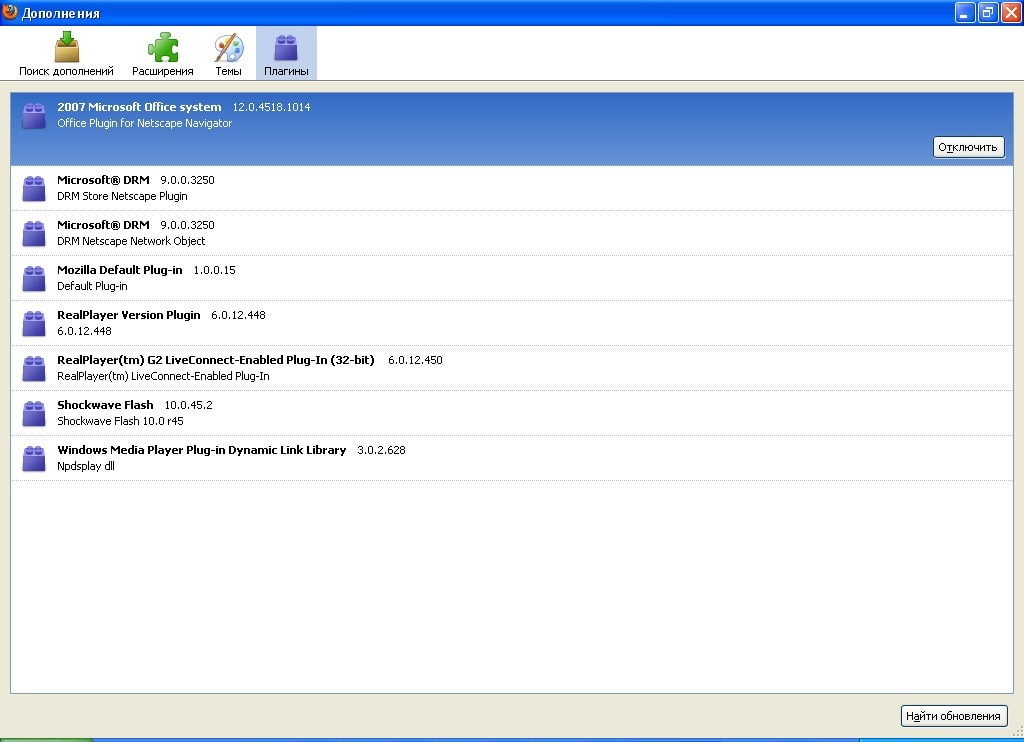Minimize the Дополнения window

pyautogui.click(x=965, y=12)
